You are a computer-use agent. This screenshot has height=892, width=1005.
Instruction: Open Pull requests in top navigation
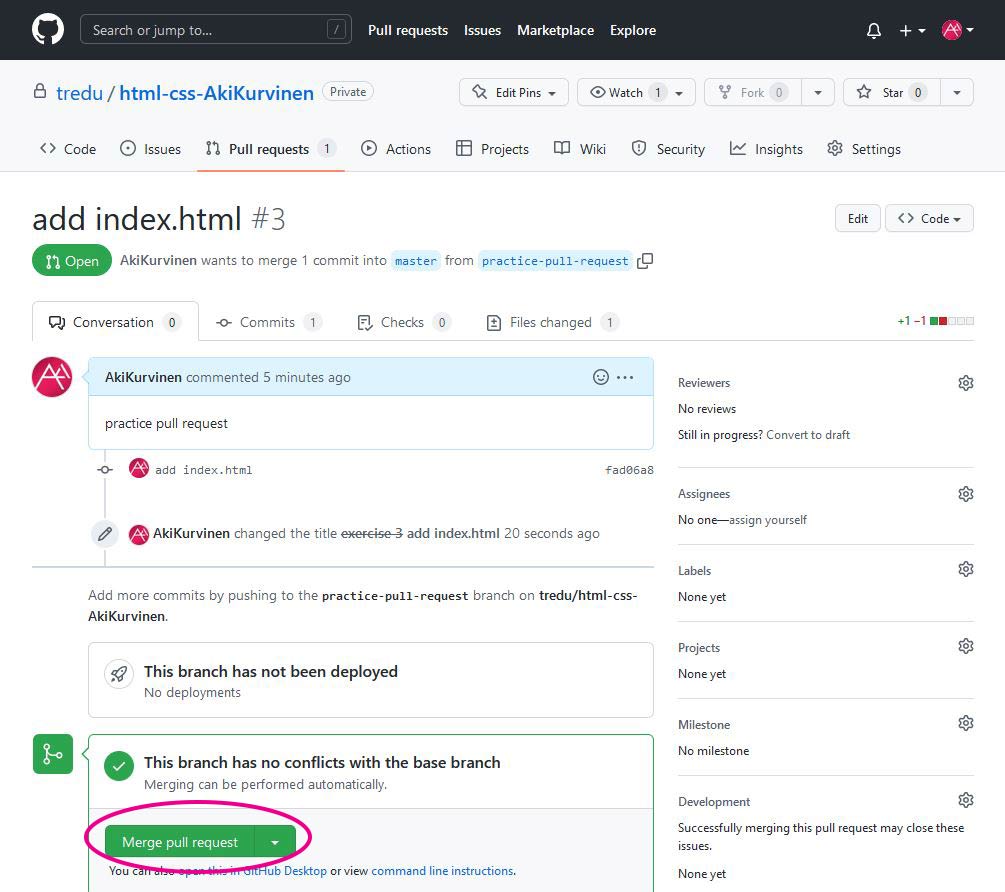(408, 30)
